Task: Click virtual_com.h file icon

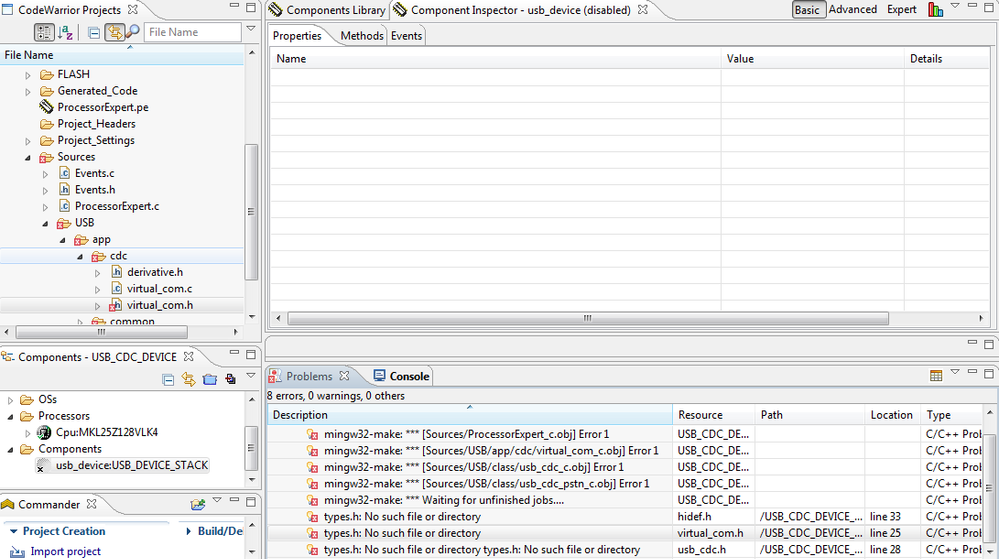Action: click(x=115, y=305)
